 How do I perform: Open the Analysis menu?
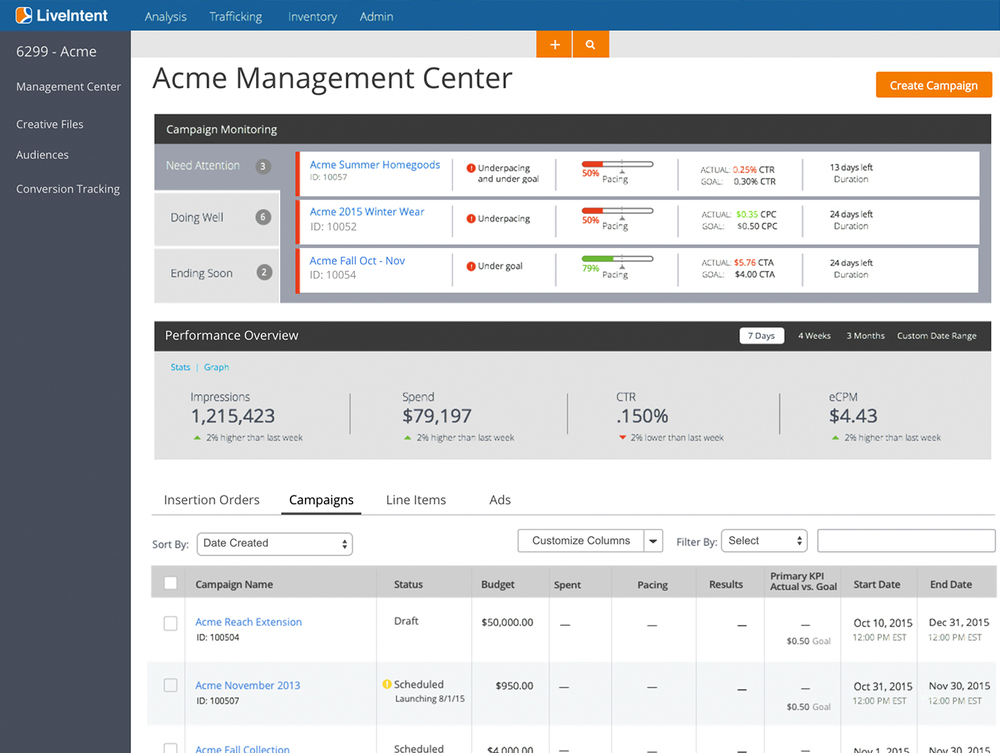tap(165, 17)
